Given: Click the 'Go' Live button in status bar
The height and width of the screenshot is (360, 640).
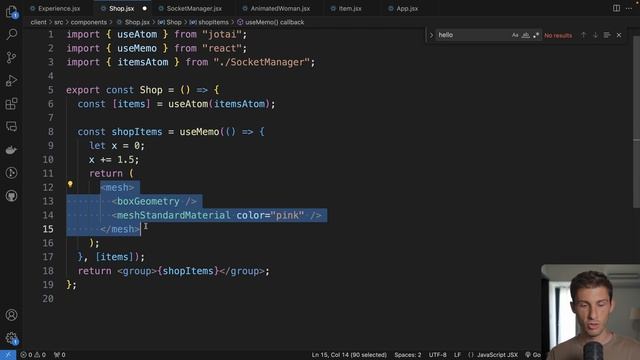Looking at the screenshot, I should [533, 355].
